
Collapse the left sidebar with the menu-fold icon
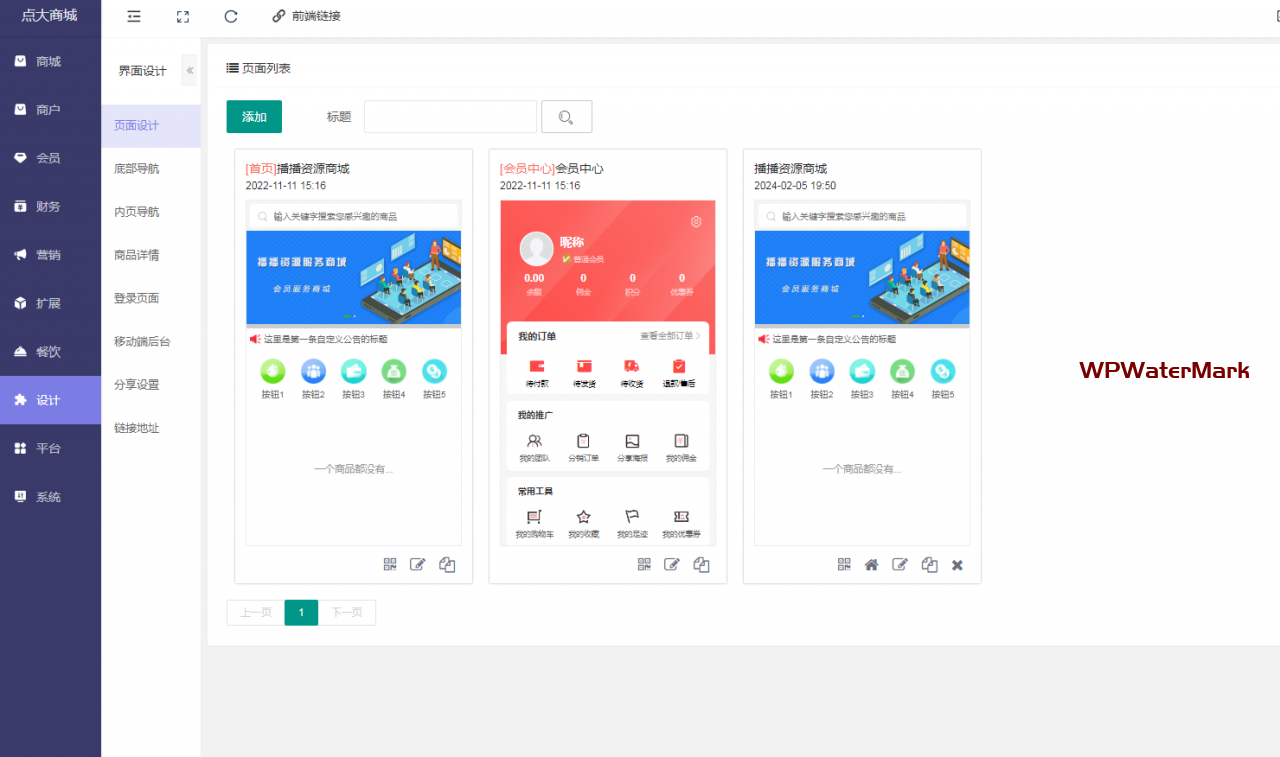tap(134, 16)
